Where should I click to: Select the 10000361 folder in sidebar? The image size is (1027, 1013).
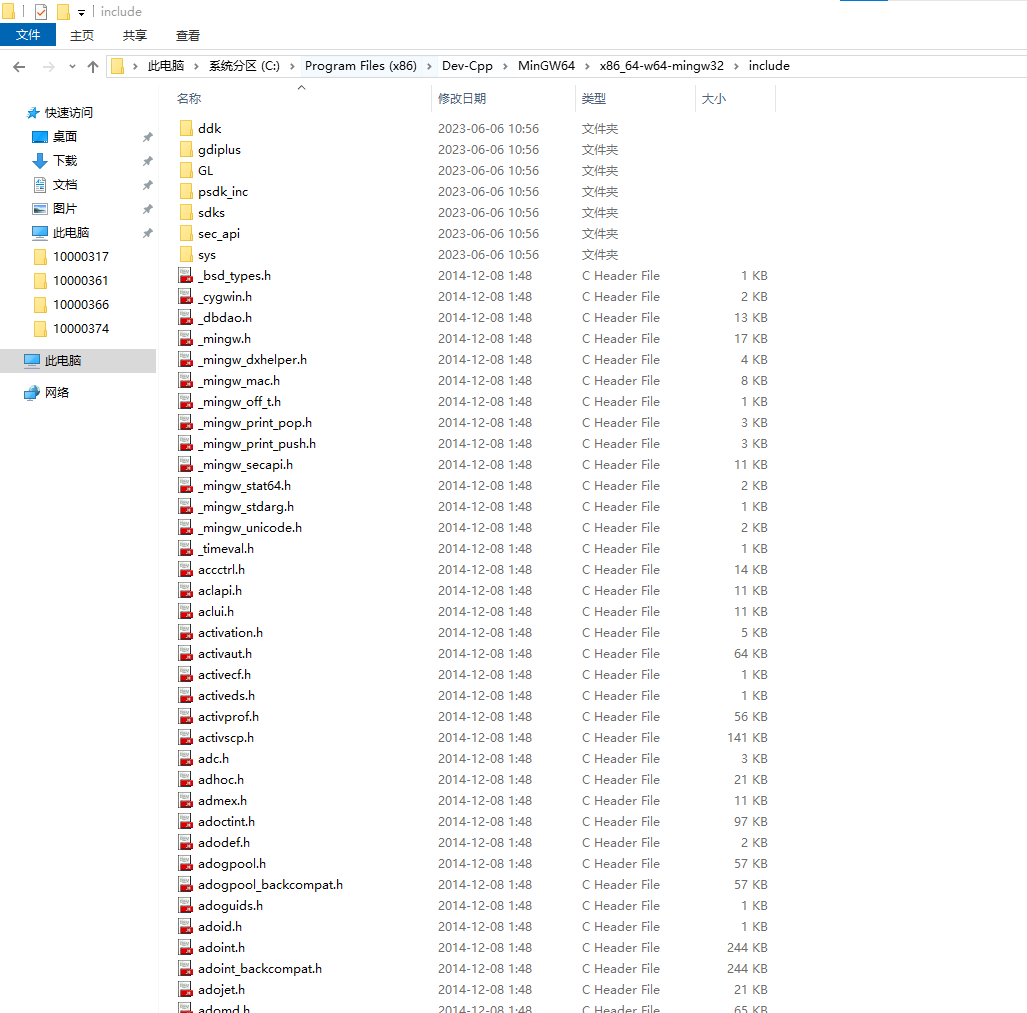coord(80,281)
